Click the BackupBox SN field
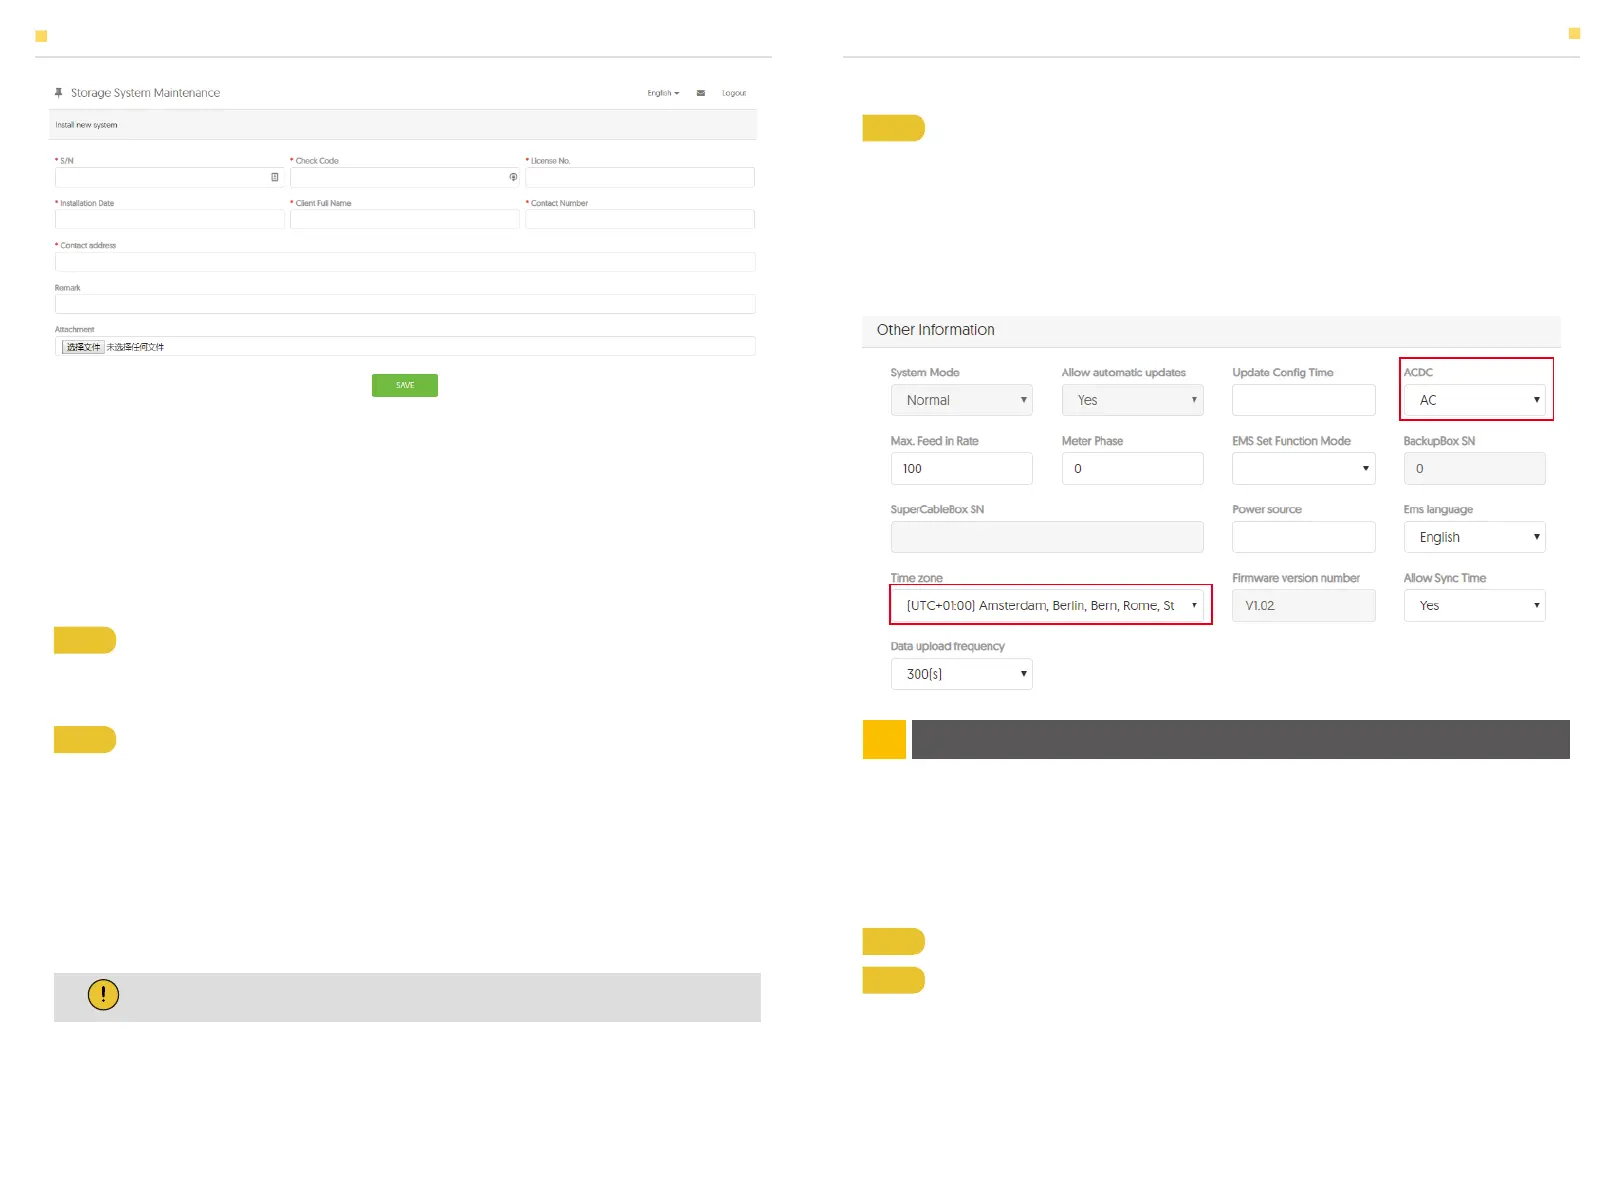 pos(1475,468)
